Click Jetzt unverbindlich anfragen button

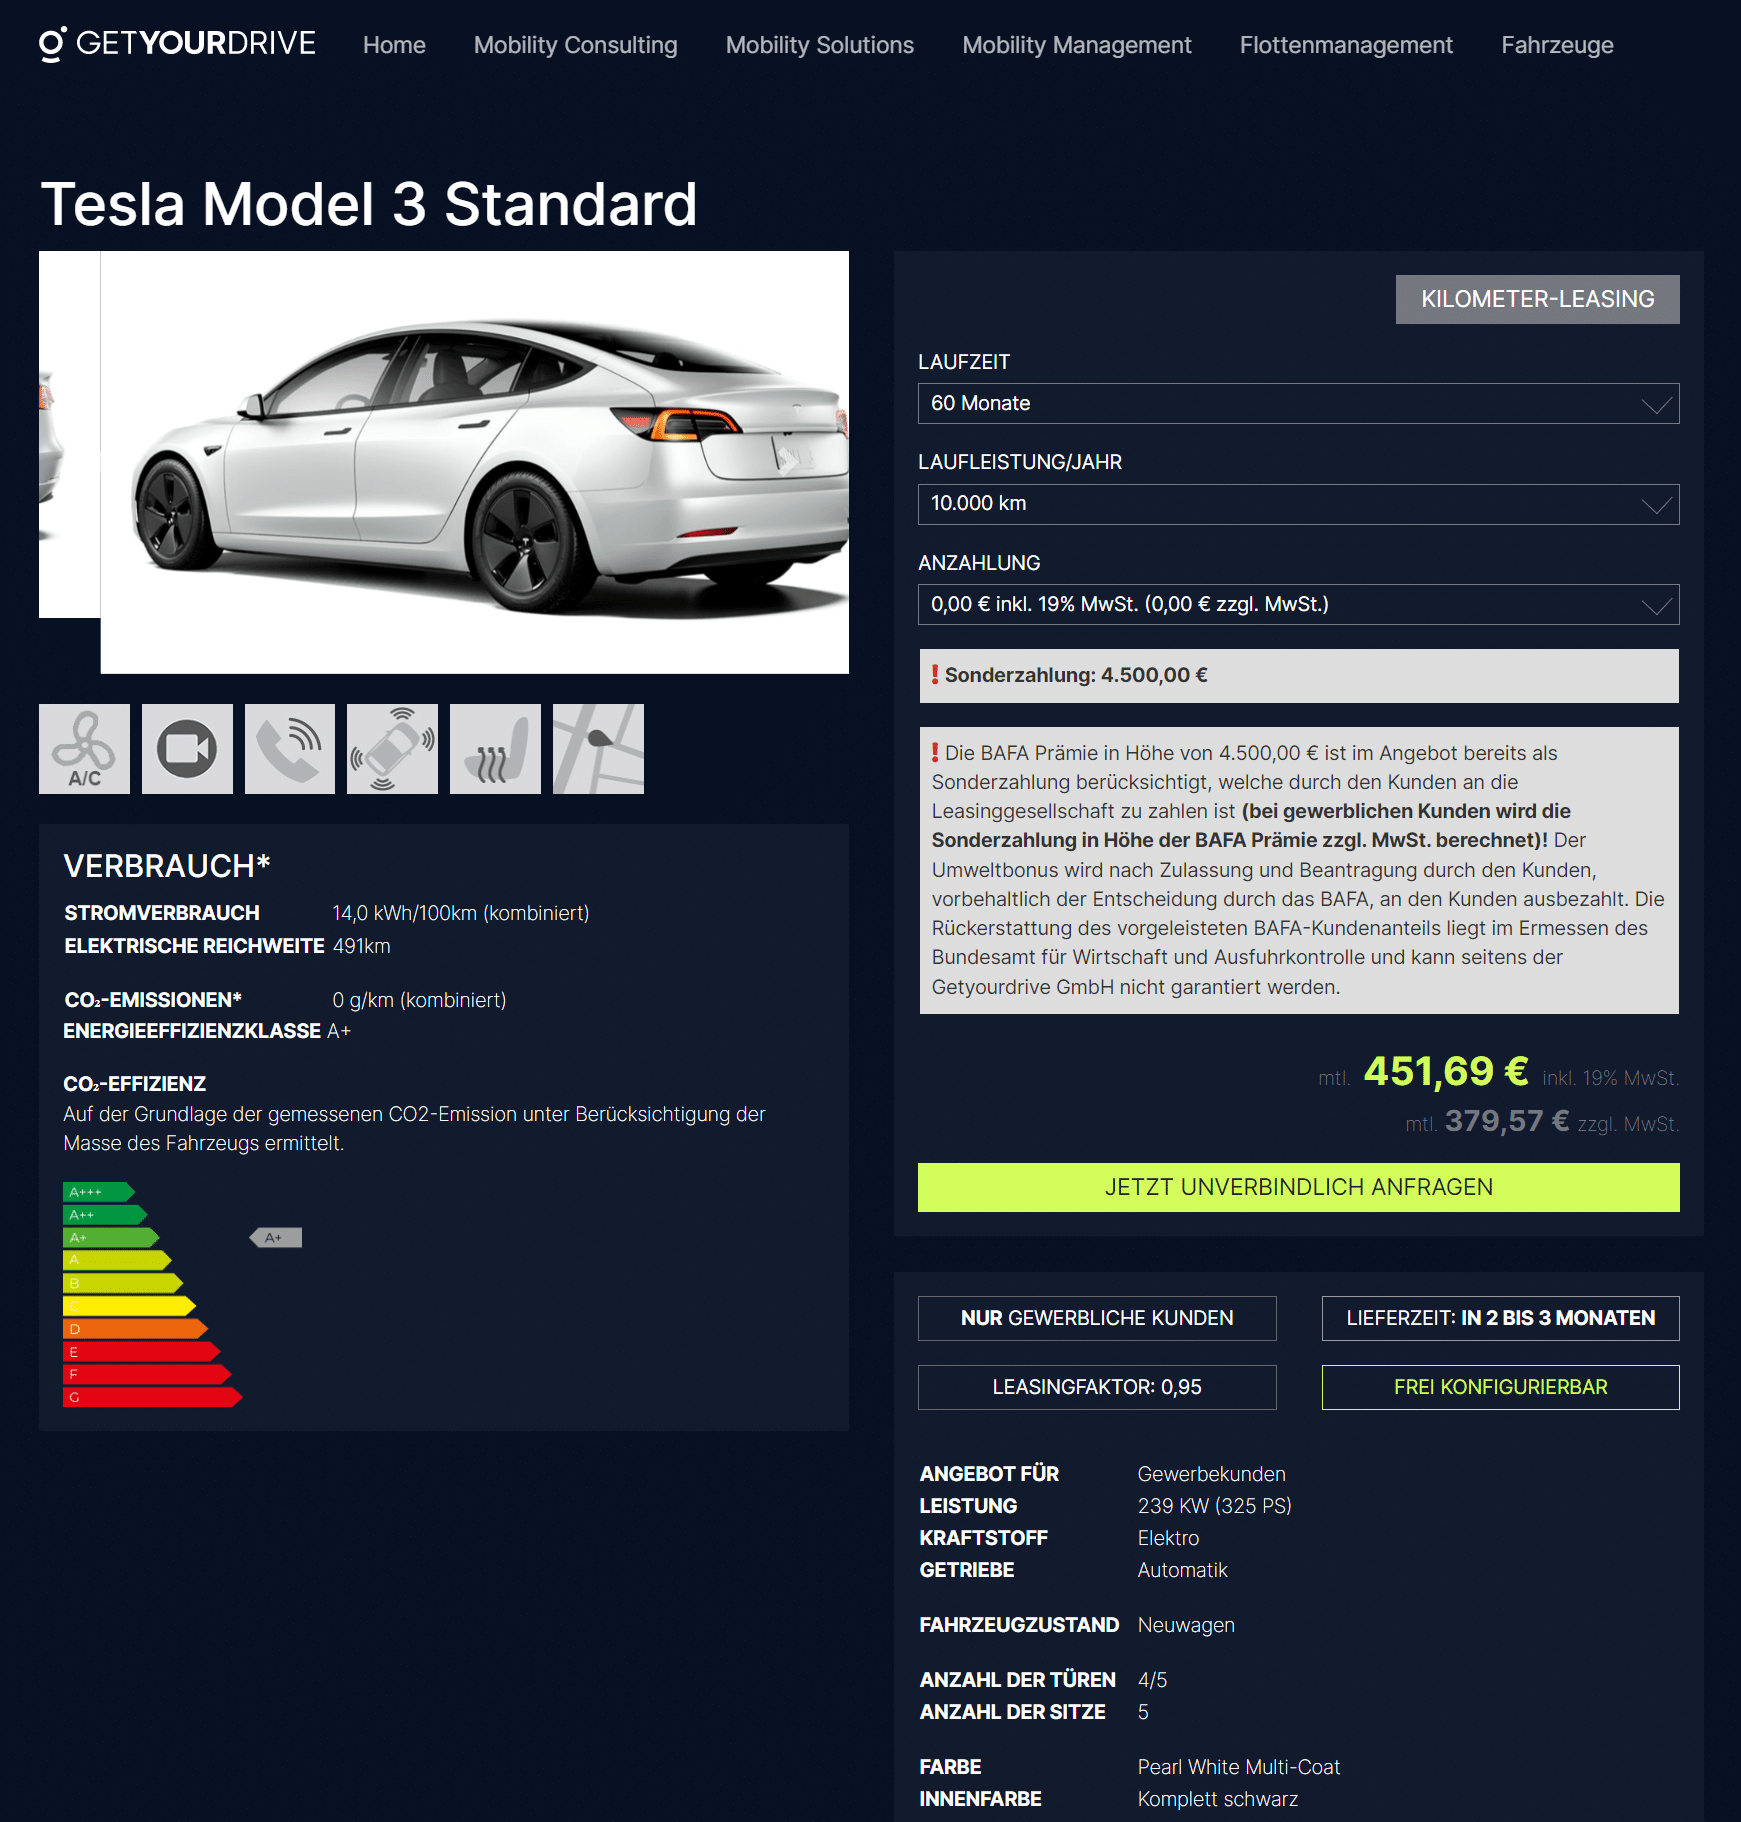(x=1298, y=1187)
